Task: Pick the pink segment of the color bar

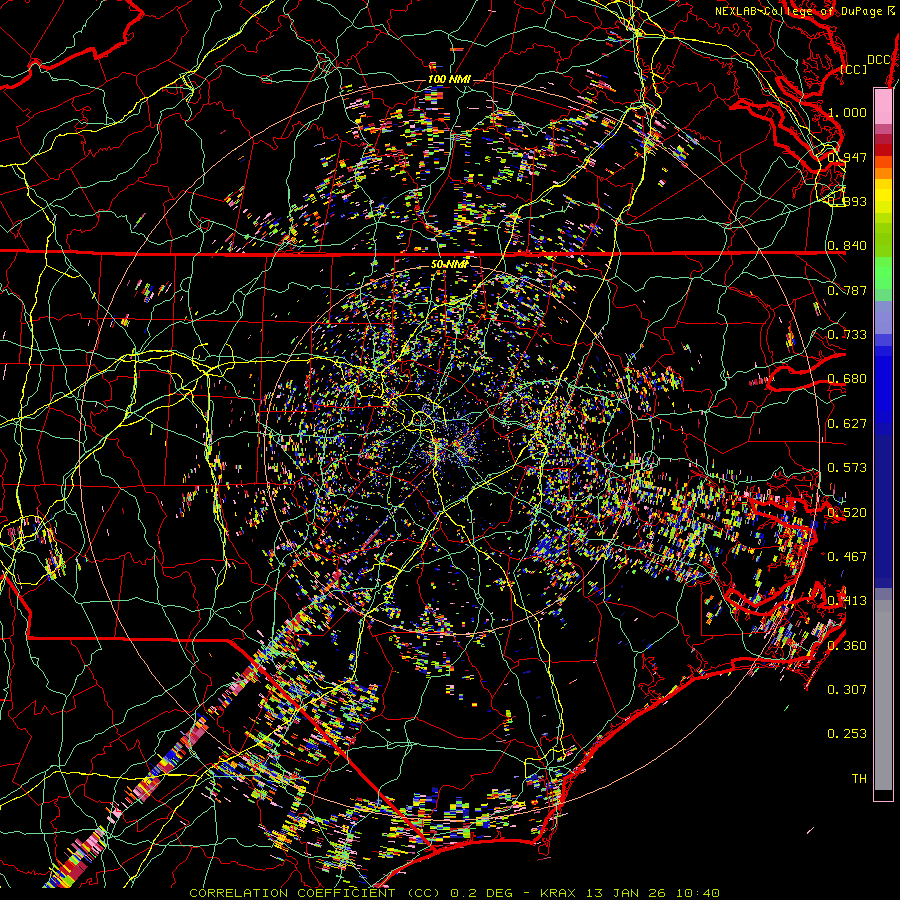Action: (x=883, y=106)
